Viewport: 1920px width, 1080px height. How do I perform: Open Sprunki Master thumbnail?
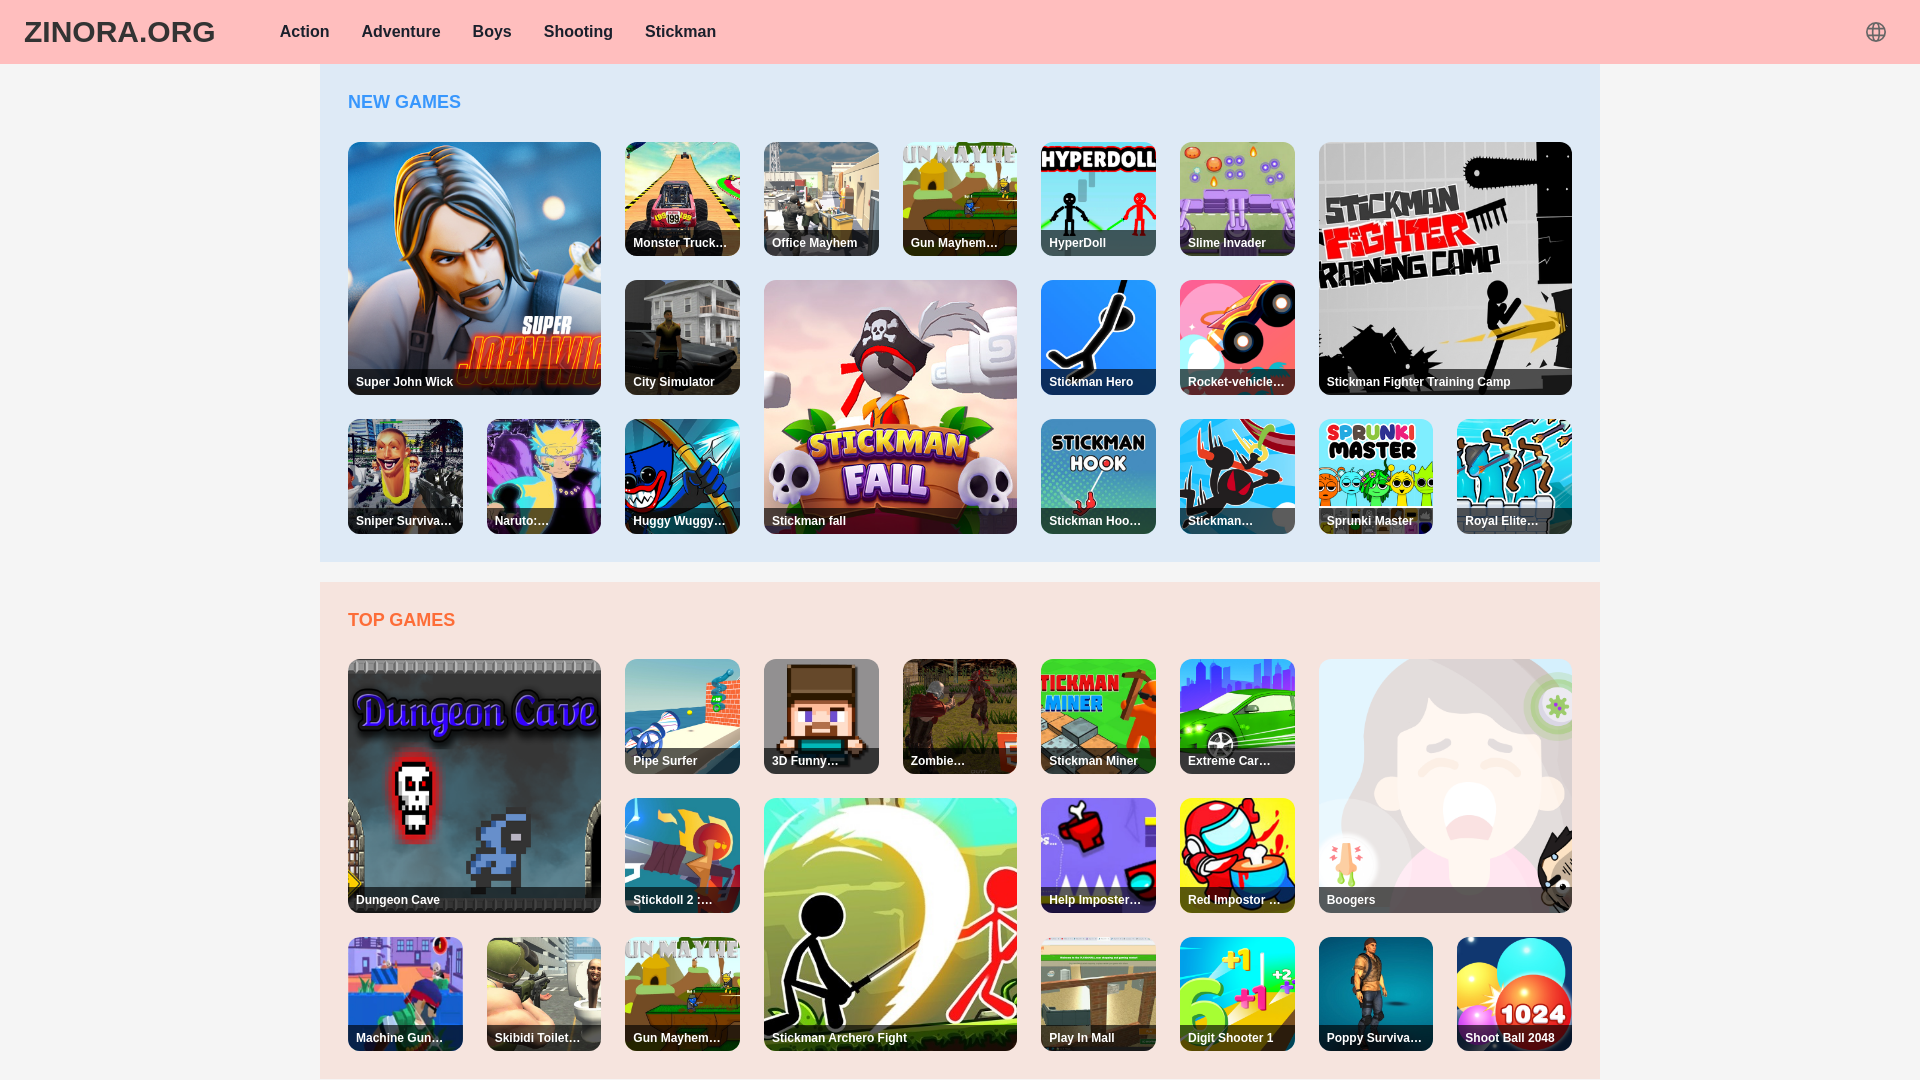click(1375, 476)
